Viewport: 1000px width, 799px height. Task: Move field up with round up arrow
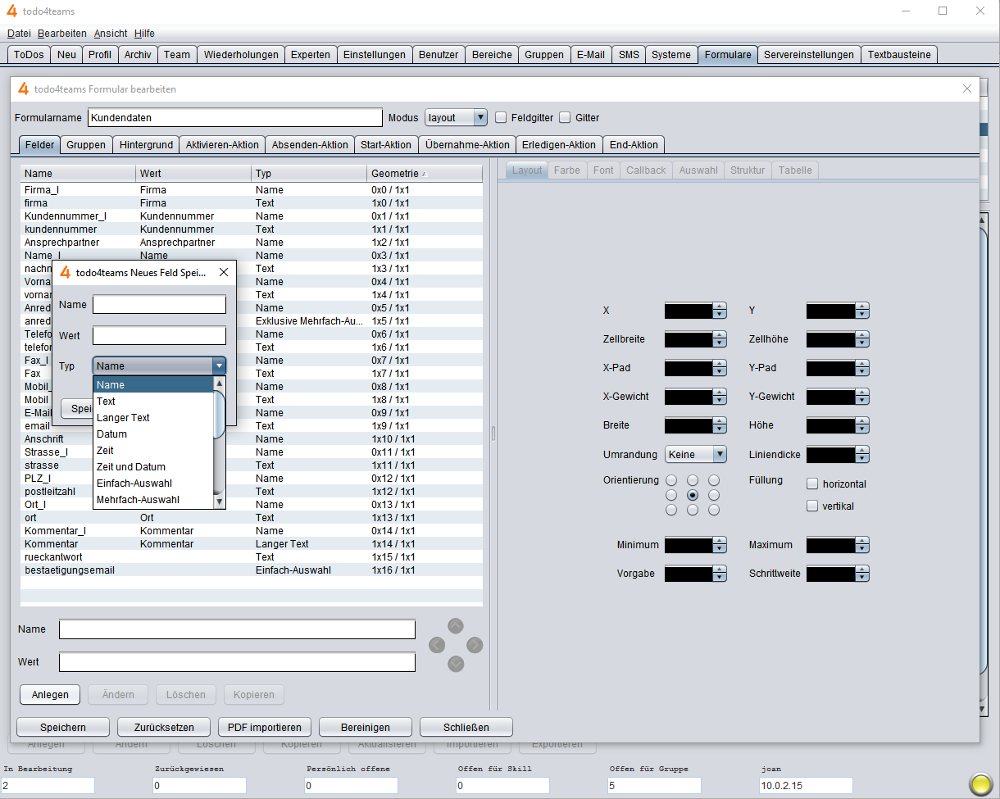pos(455,626)
